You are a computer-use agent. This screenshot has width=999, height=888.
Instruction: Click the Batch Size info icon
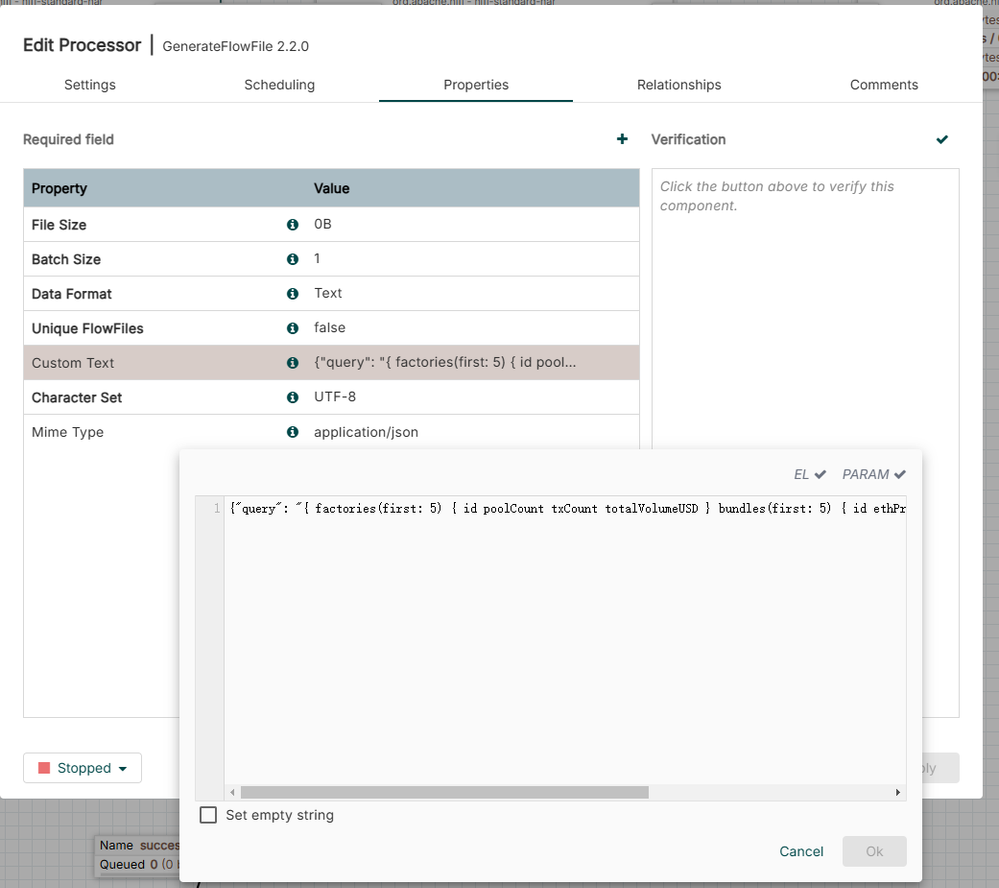[293, 259]
